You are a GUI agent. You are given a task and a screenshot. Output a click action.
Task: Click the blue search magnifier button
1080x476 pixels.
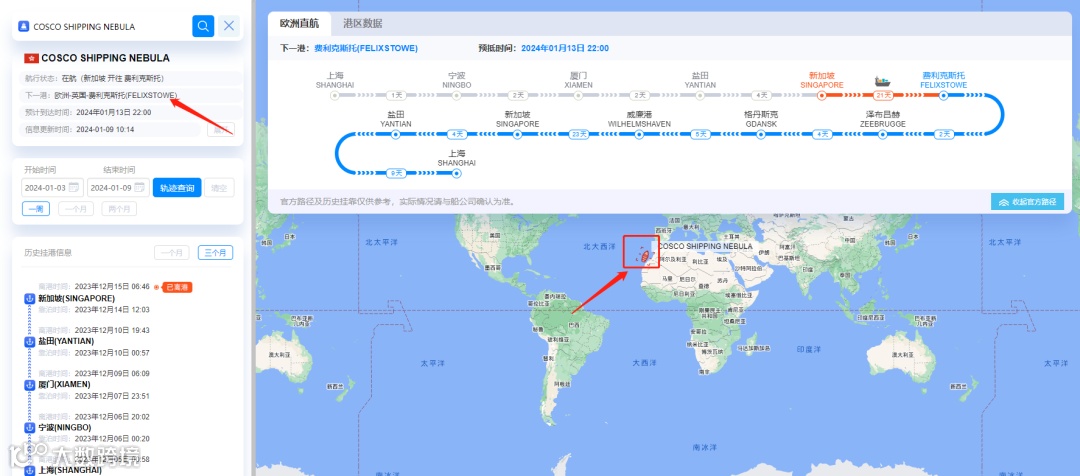click(203, 26)
